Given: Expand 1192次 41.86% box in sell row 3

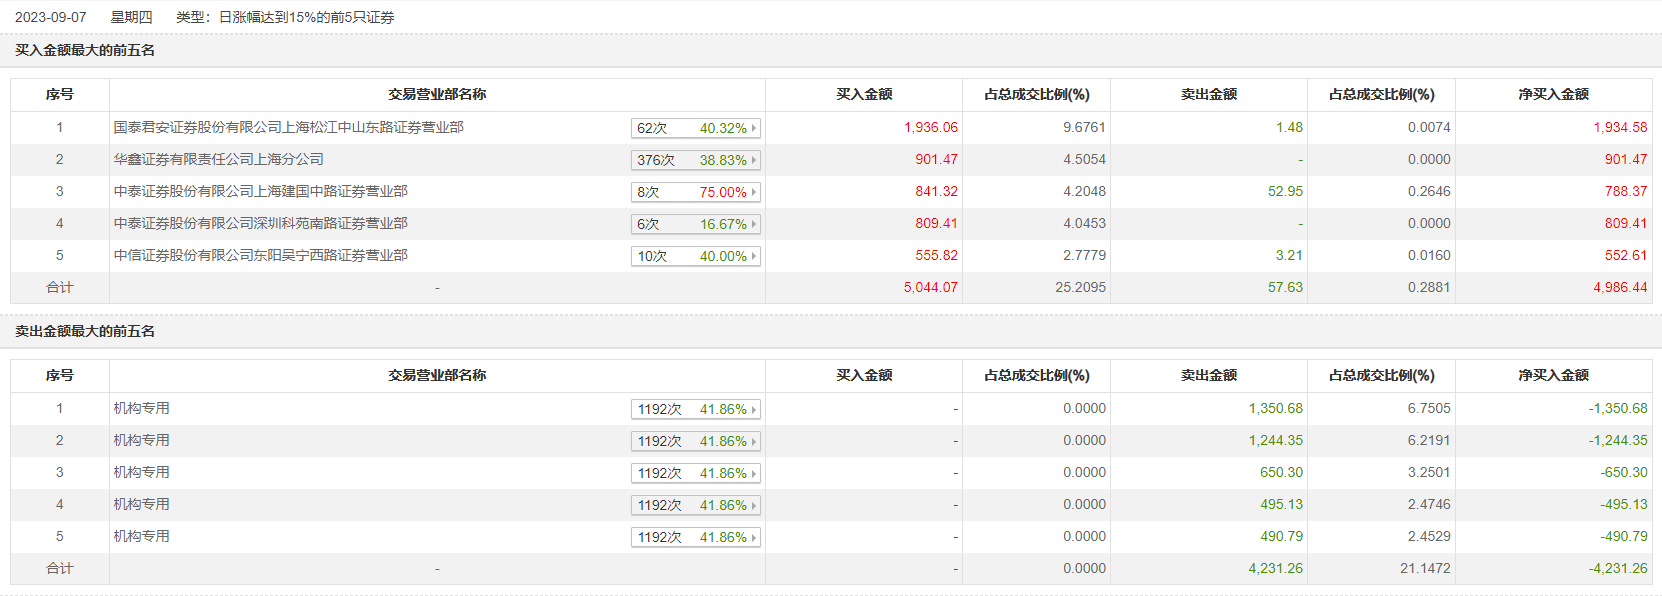Looking at the screenshot, I should click(x=696, y=473).
